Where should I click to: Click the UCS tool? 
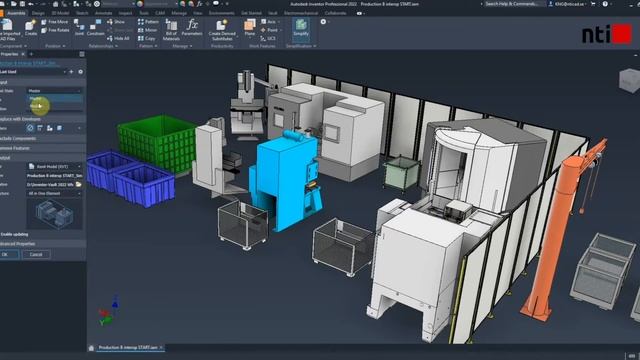click(268, 38)
